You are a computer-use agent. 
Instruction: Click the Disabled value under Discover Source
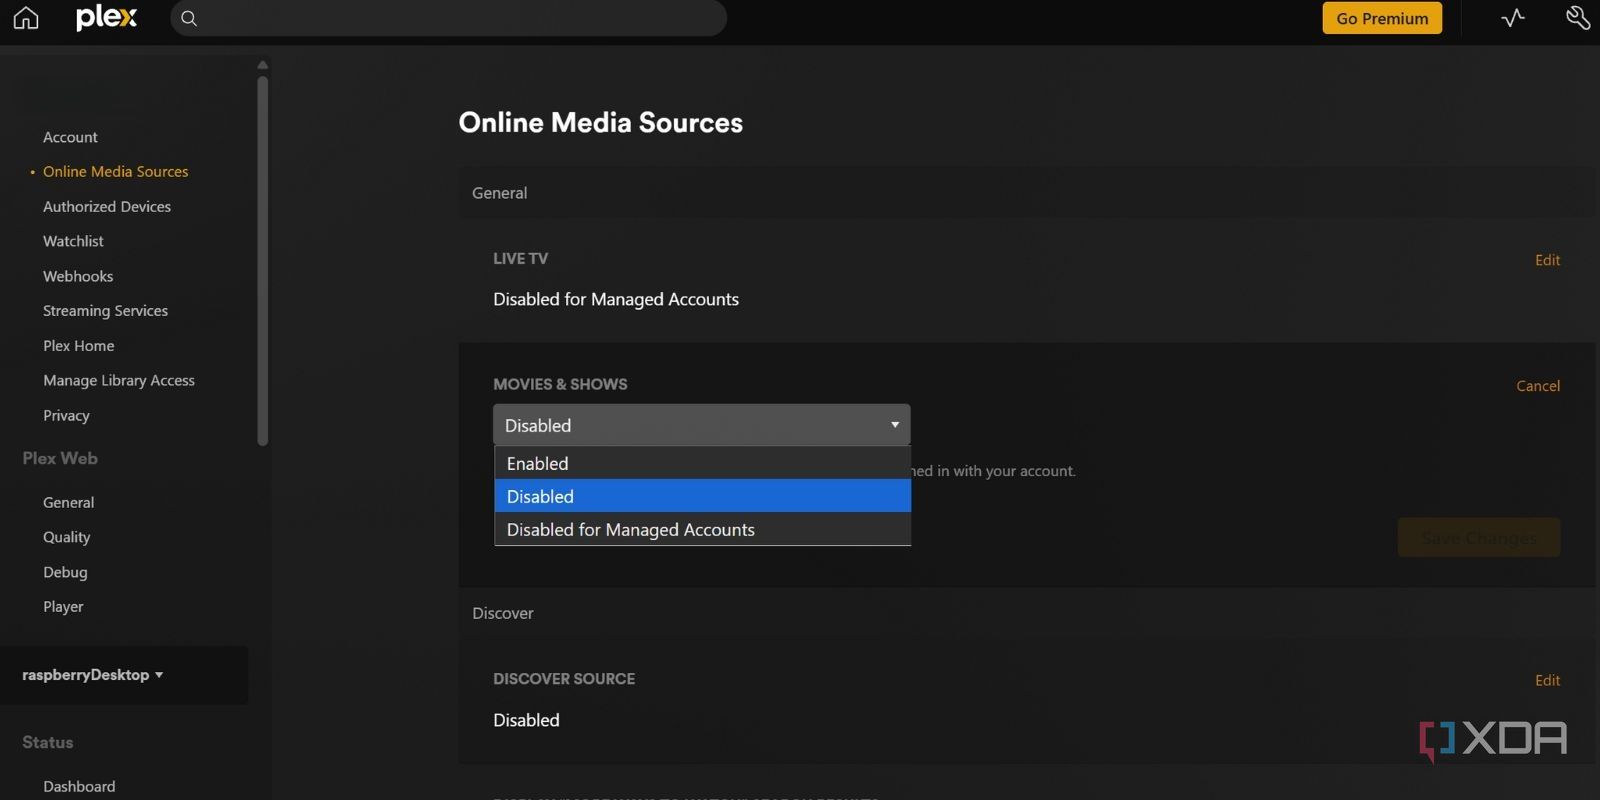click(526, 720)
